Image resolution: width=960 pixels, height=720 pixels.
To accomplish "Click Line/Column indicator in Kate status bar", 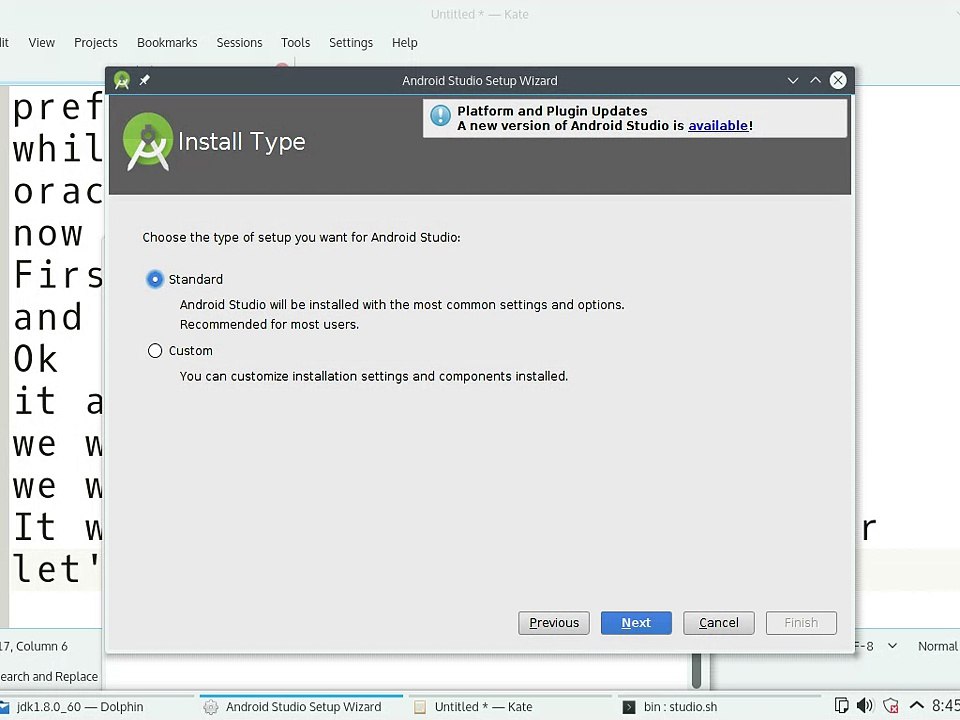I will [34, 646].
